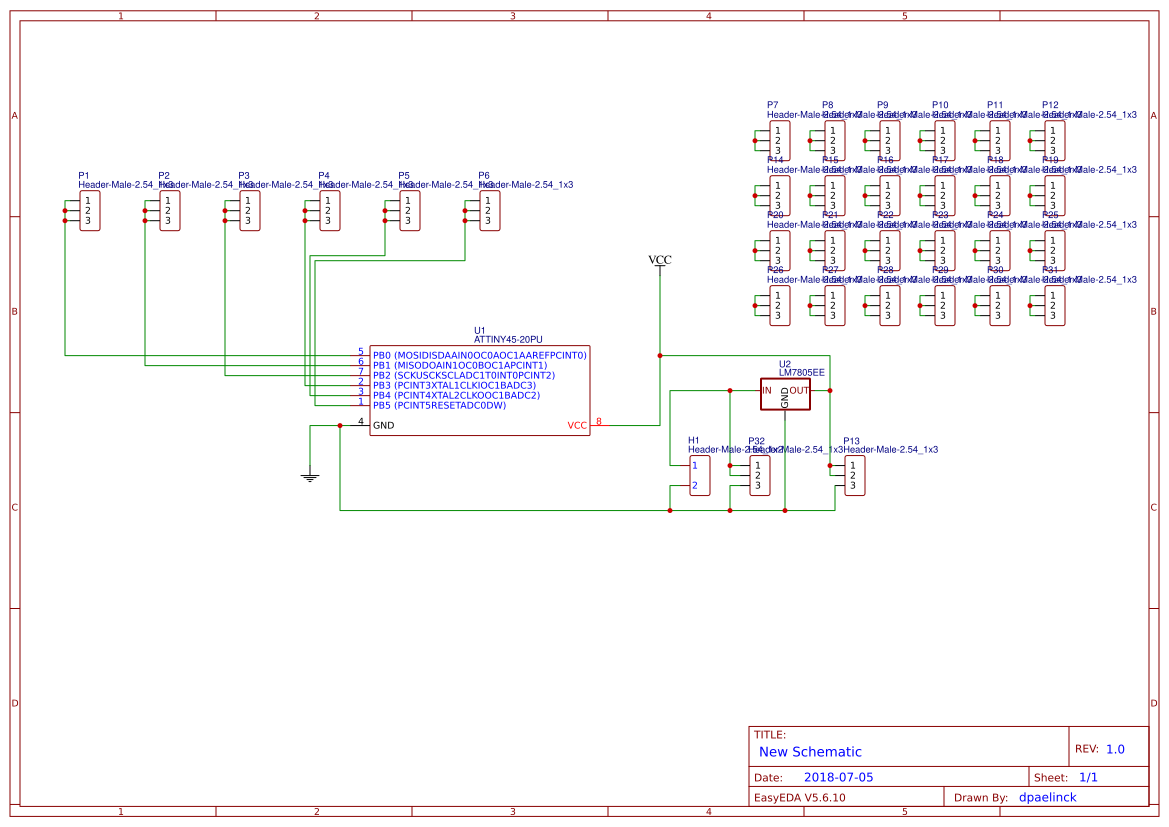Click the author name dpaelinck
Viewport: 1169px width, 827px height.
[x=1048, y=797]
